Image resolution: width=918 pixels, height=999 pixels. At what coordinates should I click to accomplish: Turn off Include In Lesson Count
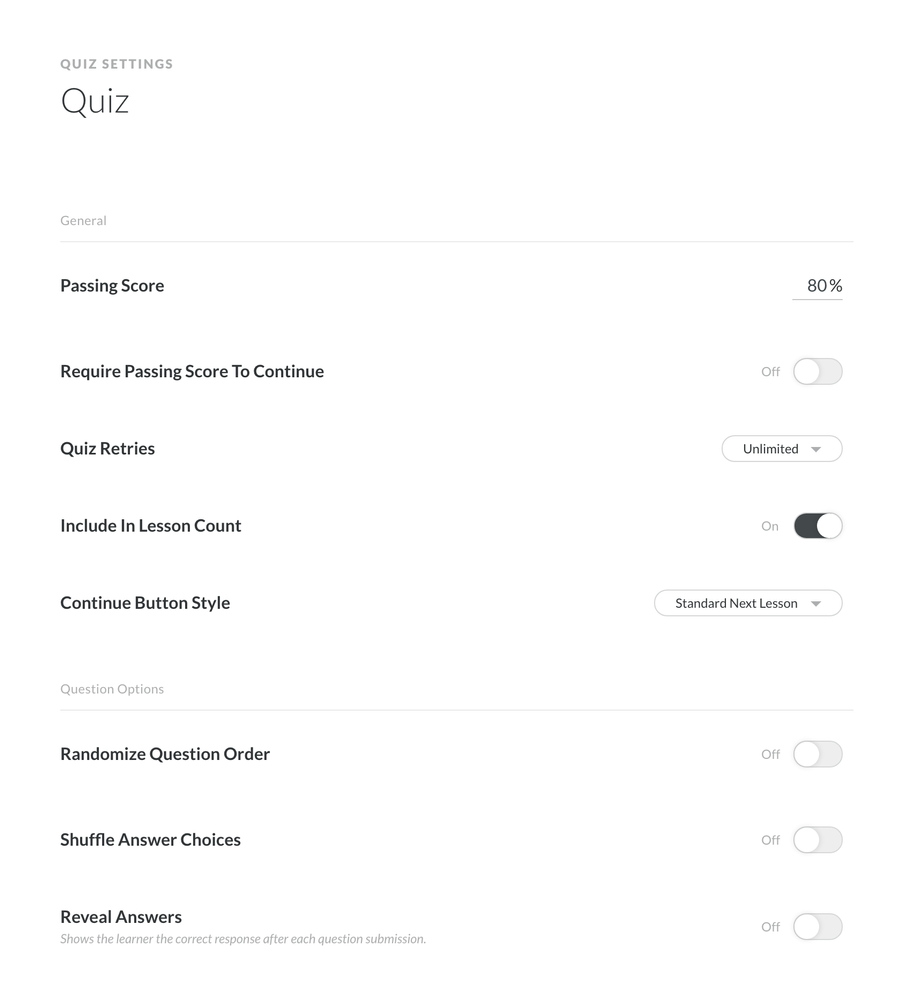817,526
